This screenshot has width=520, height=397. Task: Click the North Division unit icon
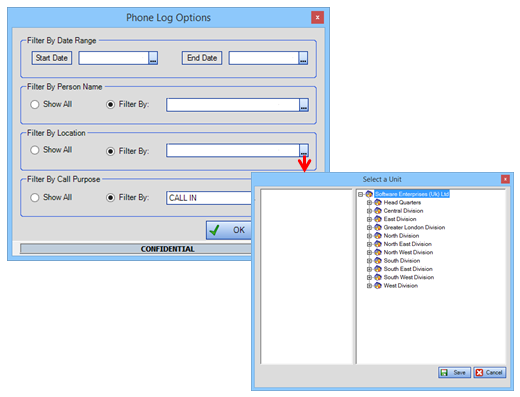378,236
